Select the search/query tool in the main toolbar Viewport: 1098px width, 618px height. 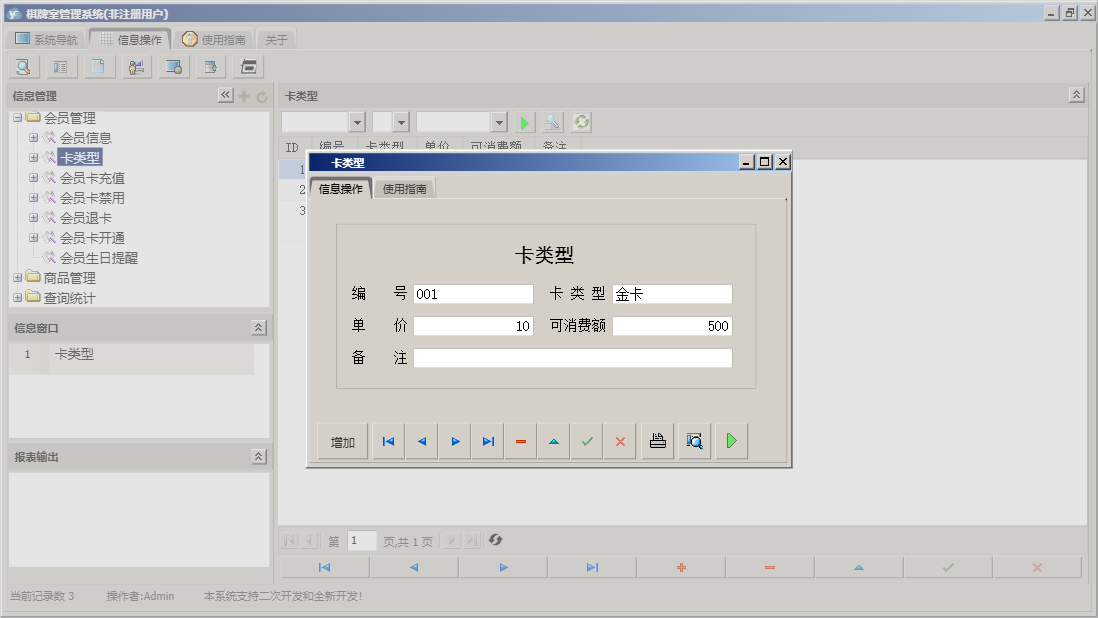click(x=23, y=66)
